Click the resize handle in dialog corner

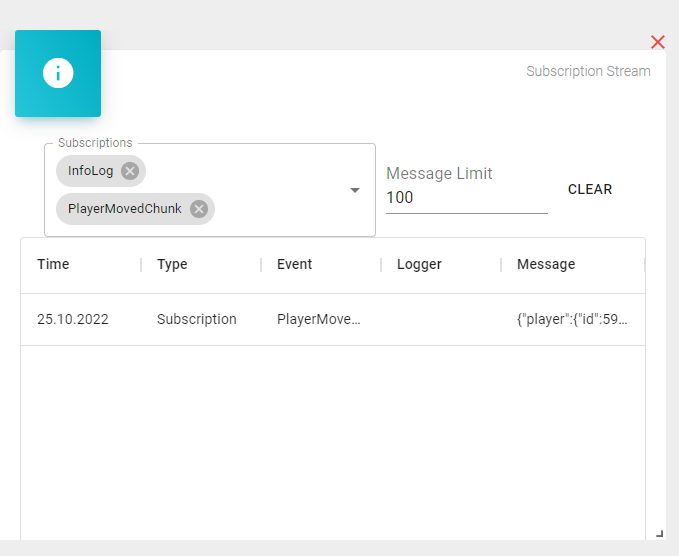point(659,534)
